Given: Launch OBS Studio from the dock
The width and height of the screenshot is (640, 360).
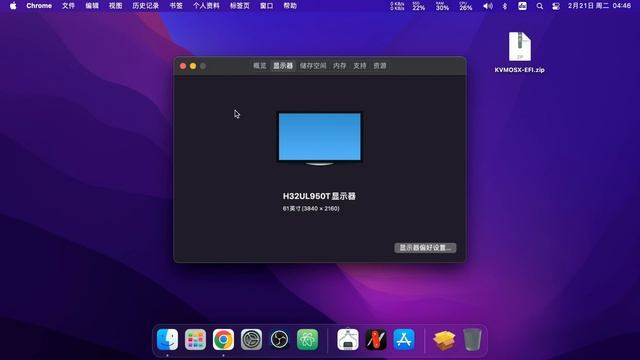Looking at the screenshot, I should coord(279,339).
